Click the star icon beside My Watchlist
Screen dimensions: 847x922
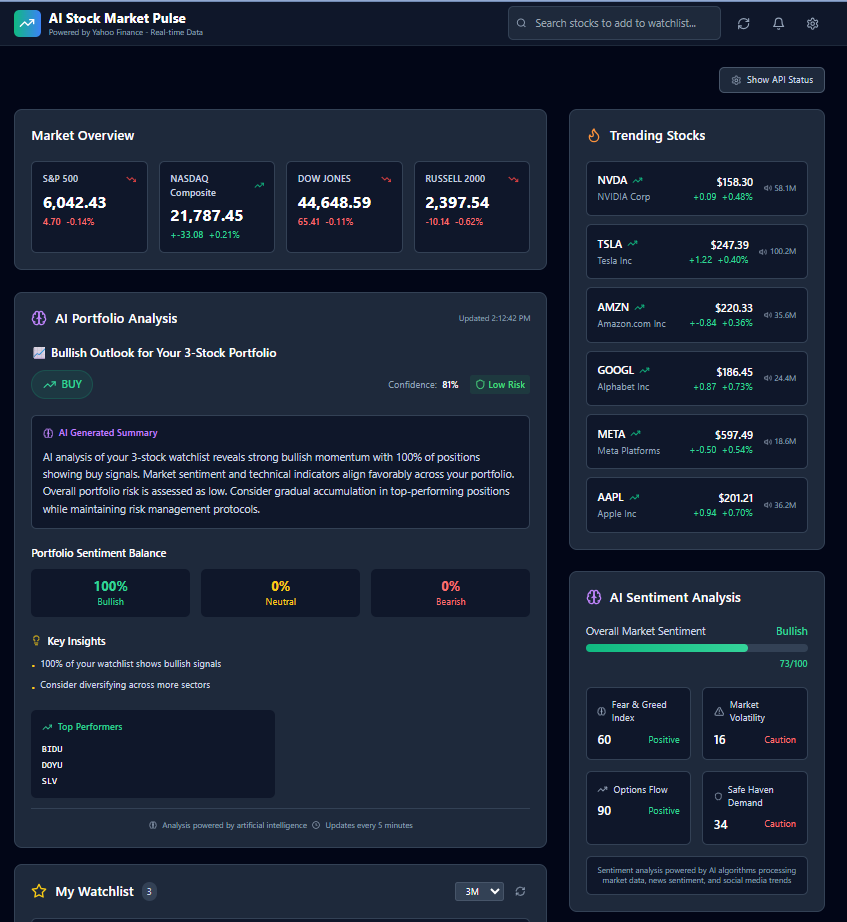coord(39,891)
